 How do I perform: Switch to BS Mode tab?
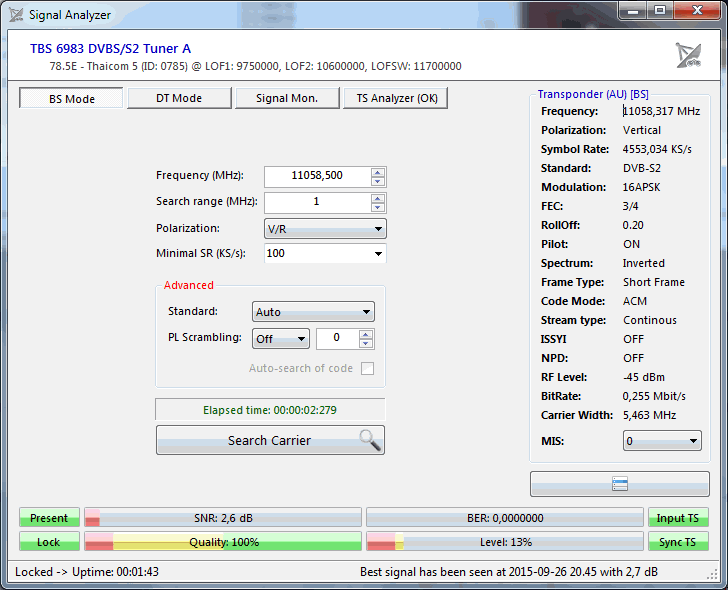click(x=71, y=98)
